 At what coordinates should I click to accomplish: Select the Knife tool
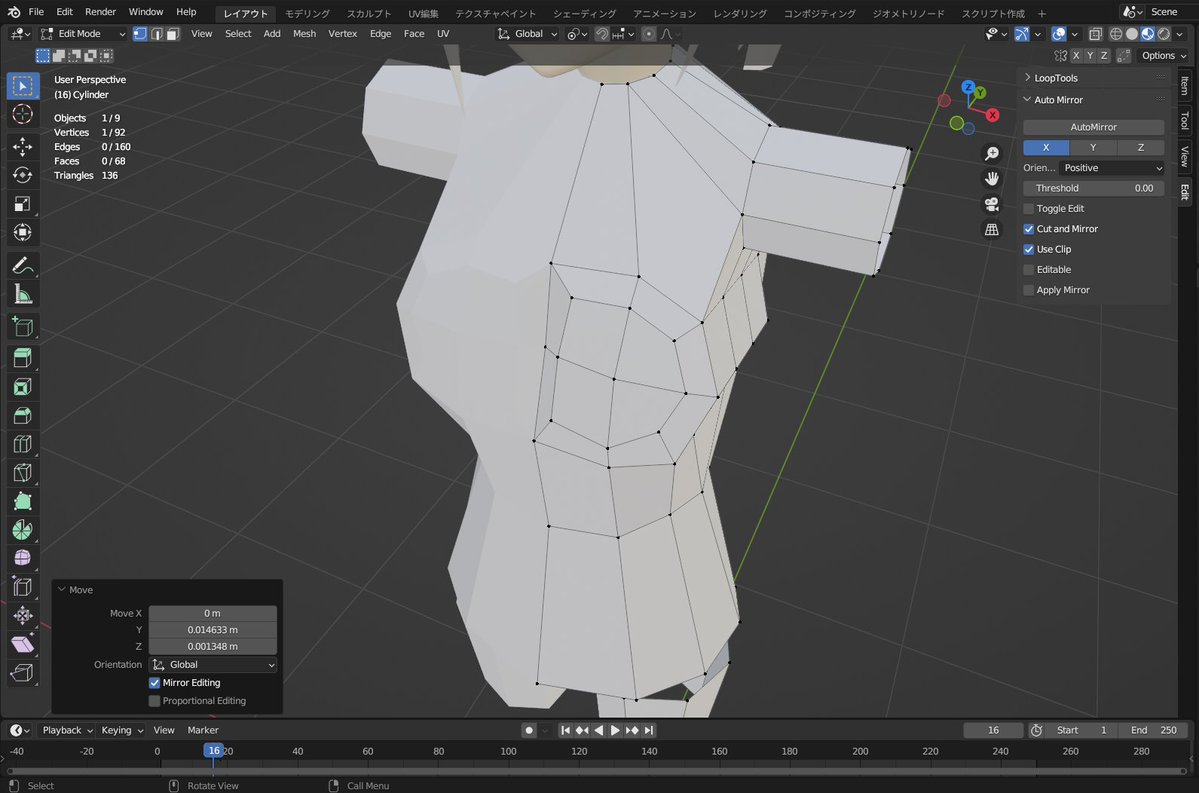coord(22,473)
